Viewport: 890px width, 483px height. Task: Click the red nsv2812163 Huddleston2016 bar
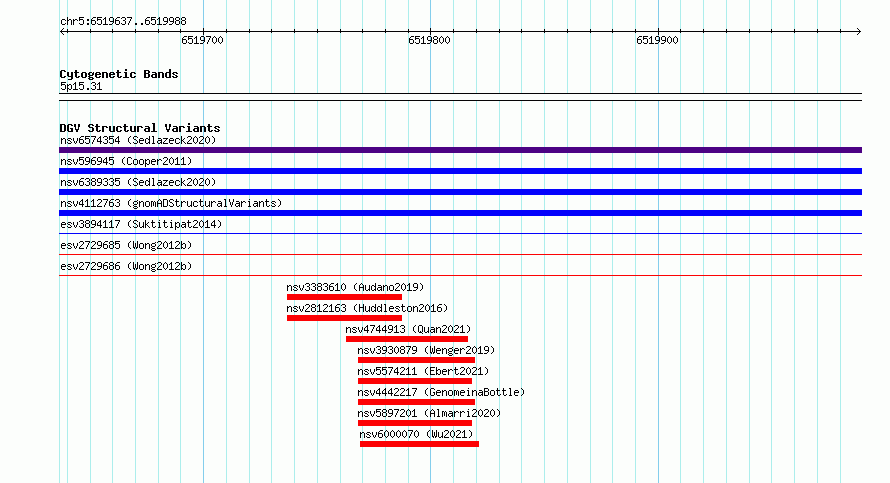point(345,318)
